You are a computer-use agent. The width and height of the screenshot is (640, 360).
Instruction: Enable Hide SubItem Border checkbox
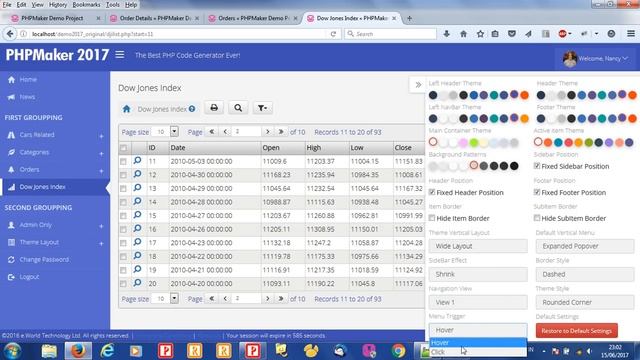click(x=537, y=218)
